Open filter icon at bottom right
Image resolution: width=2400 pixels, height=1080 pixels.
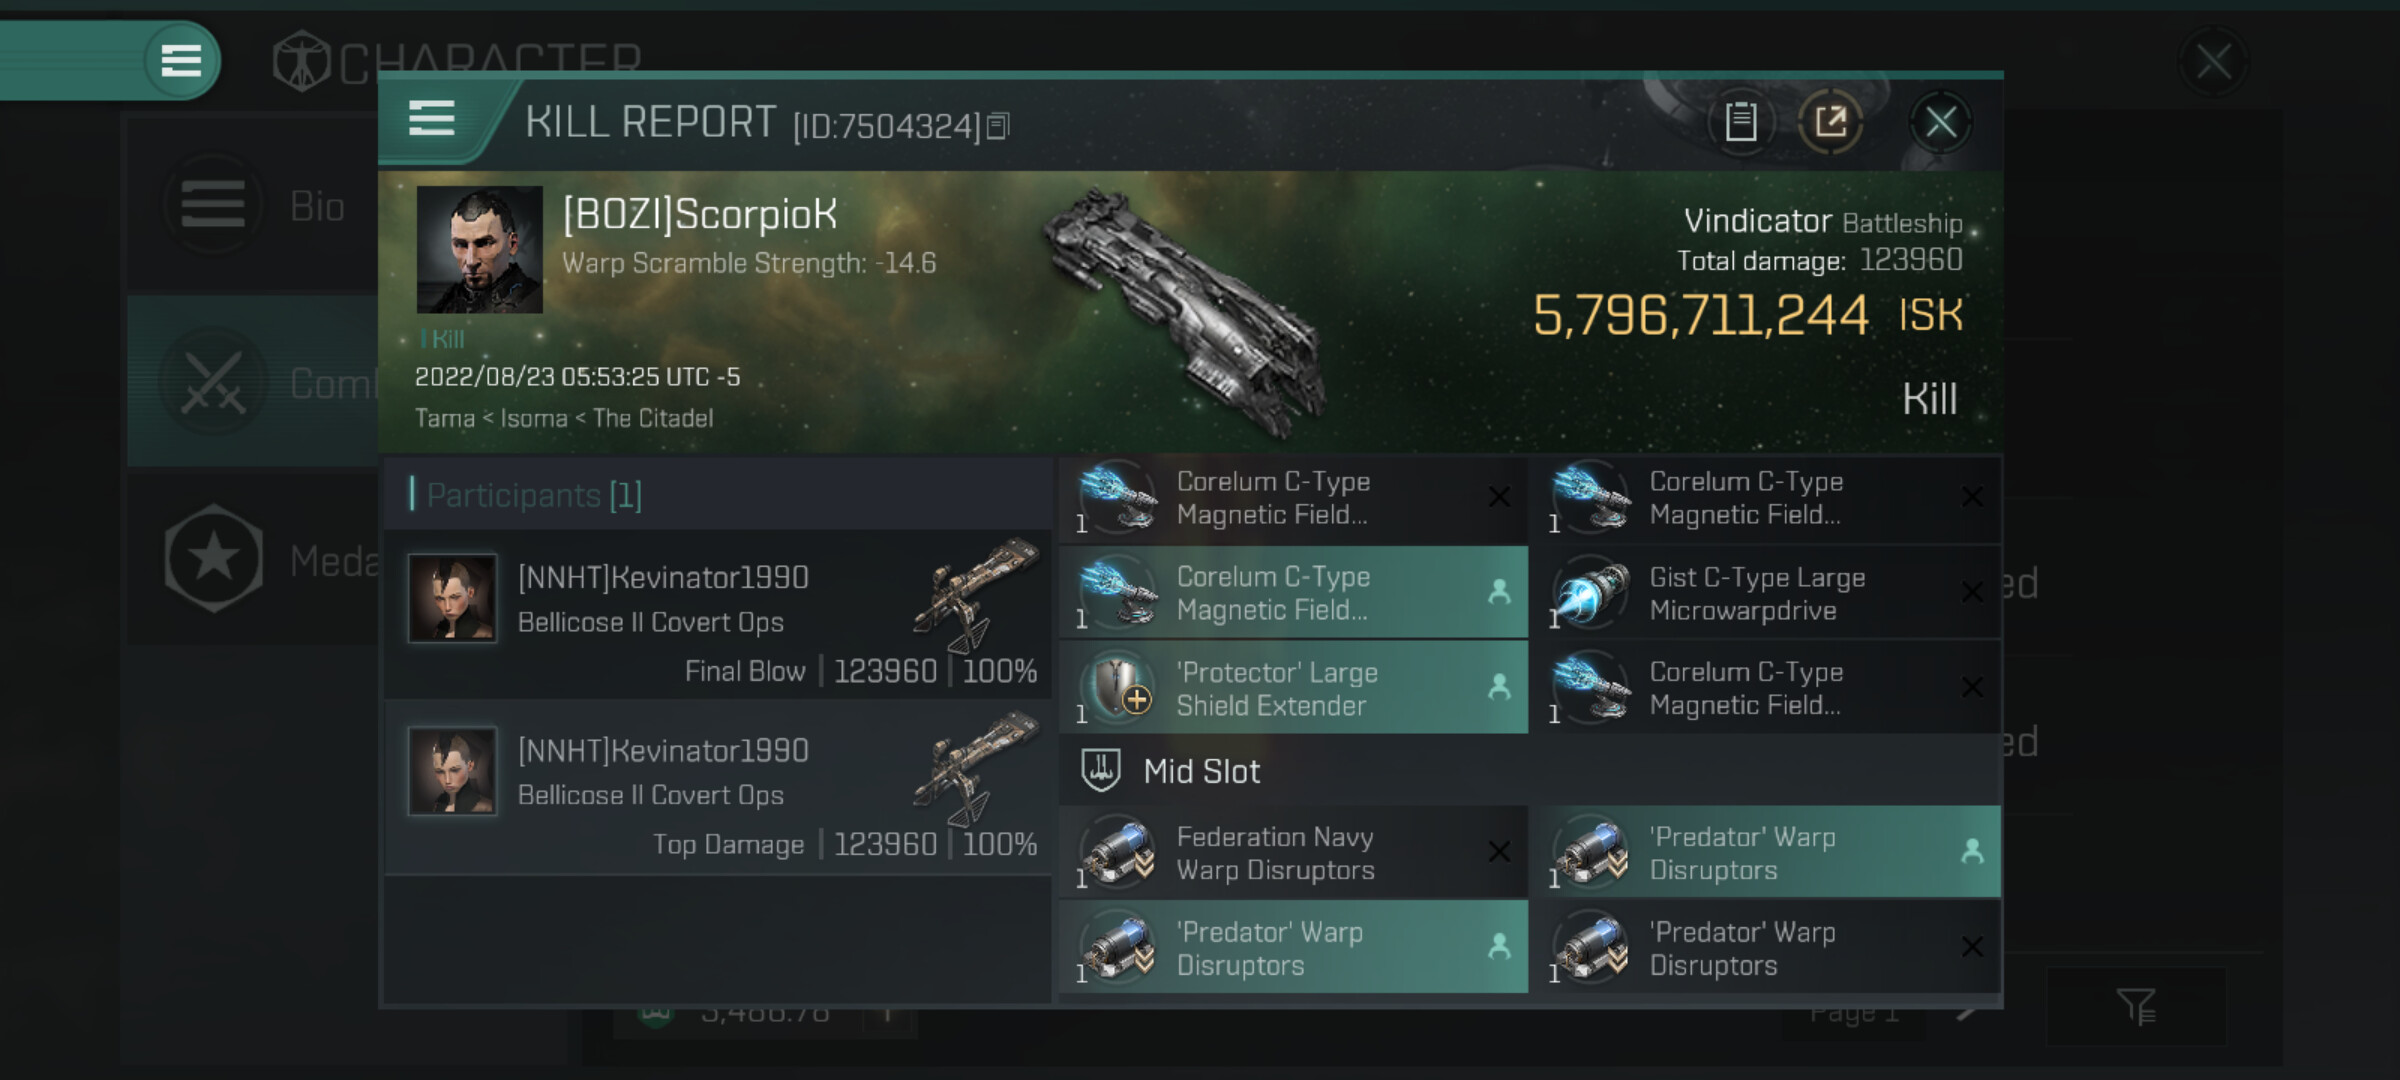[x=2135, y=1006]
